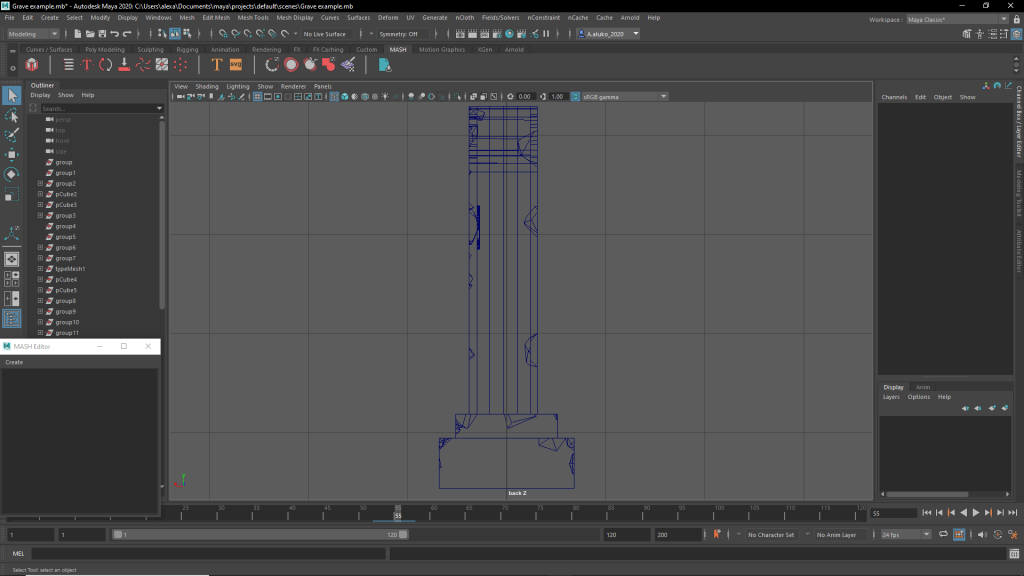Toggle the loop playback icon
This screenshot has width=1024, height=576.
(942, 535)
